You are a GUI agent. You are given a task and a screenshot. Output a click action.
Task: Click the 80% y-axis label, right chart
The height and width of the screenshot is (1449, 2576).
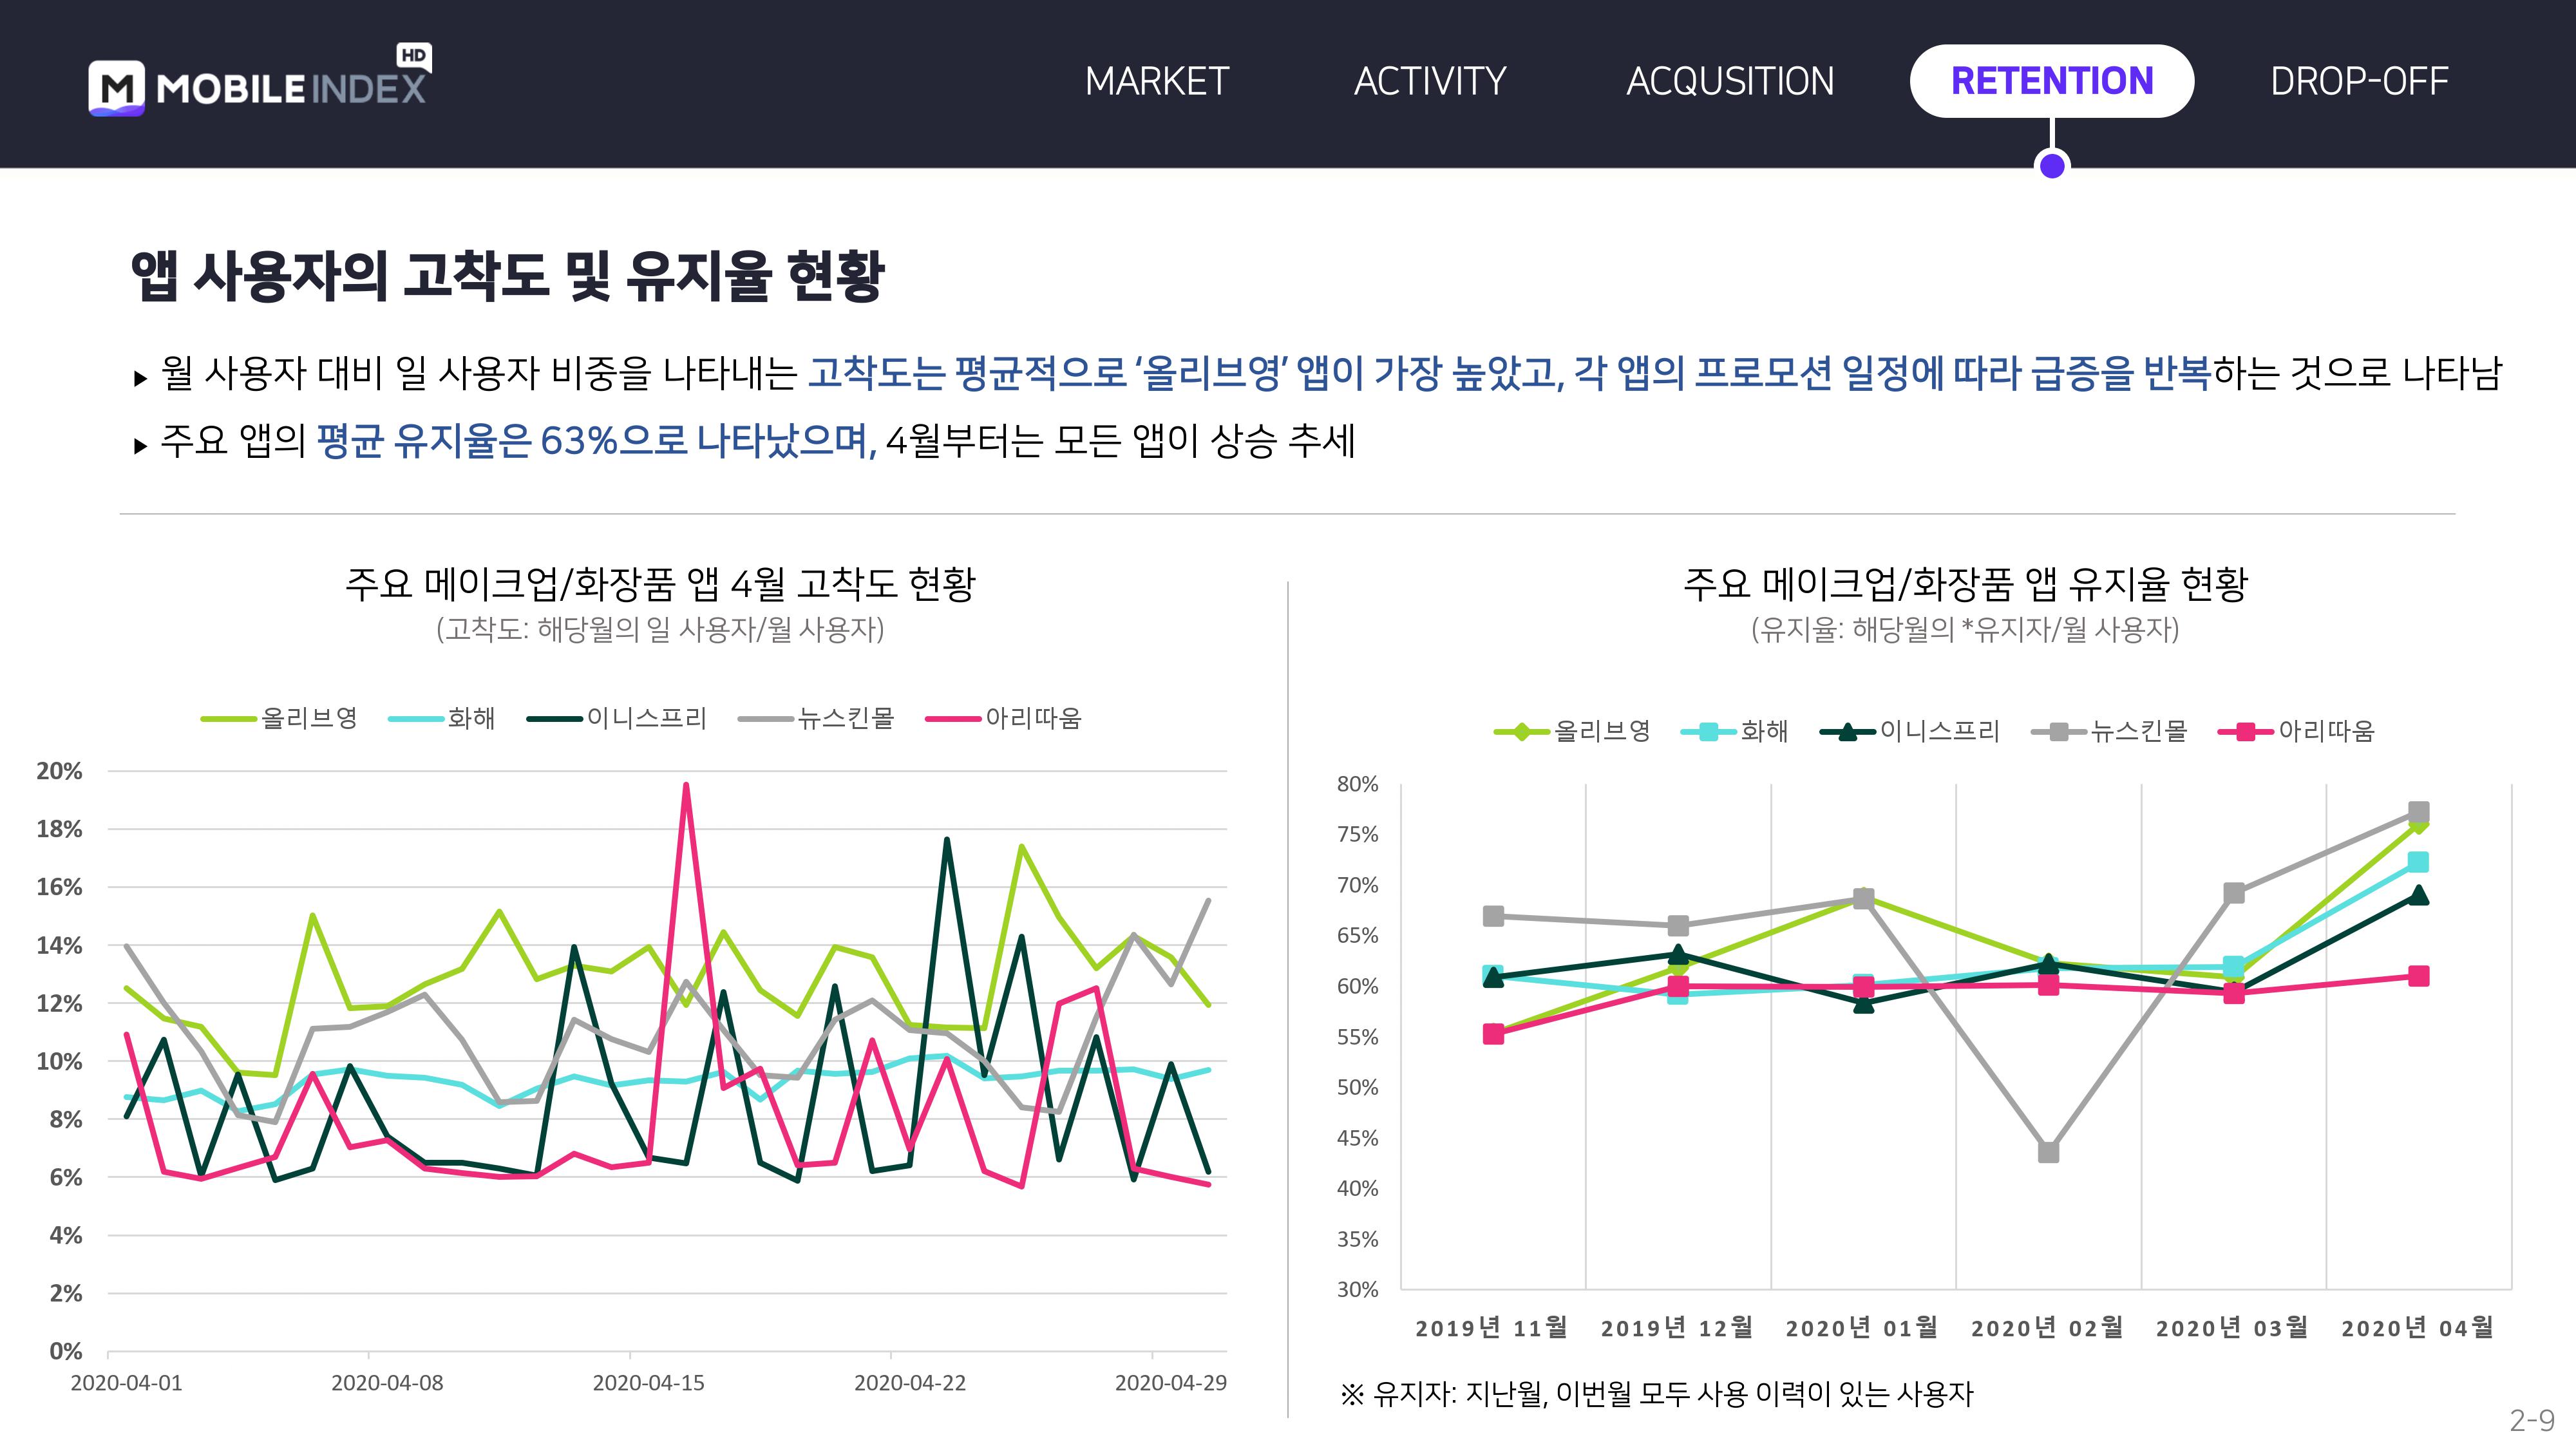1357,784
